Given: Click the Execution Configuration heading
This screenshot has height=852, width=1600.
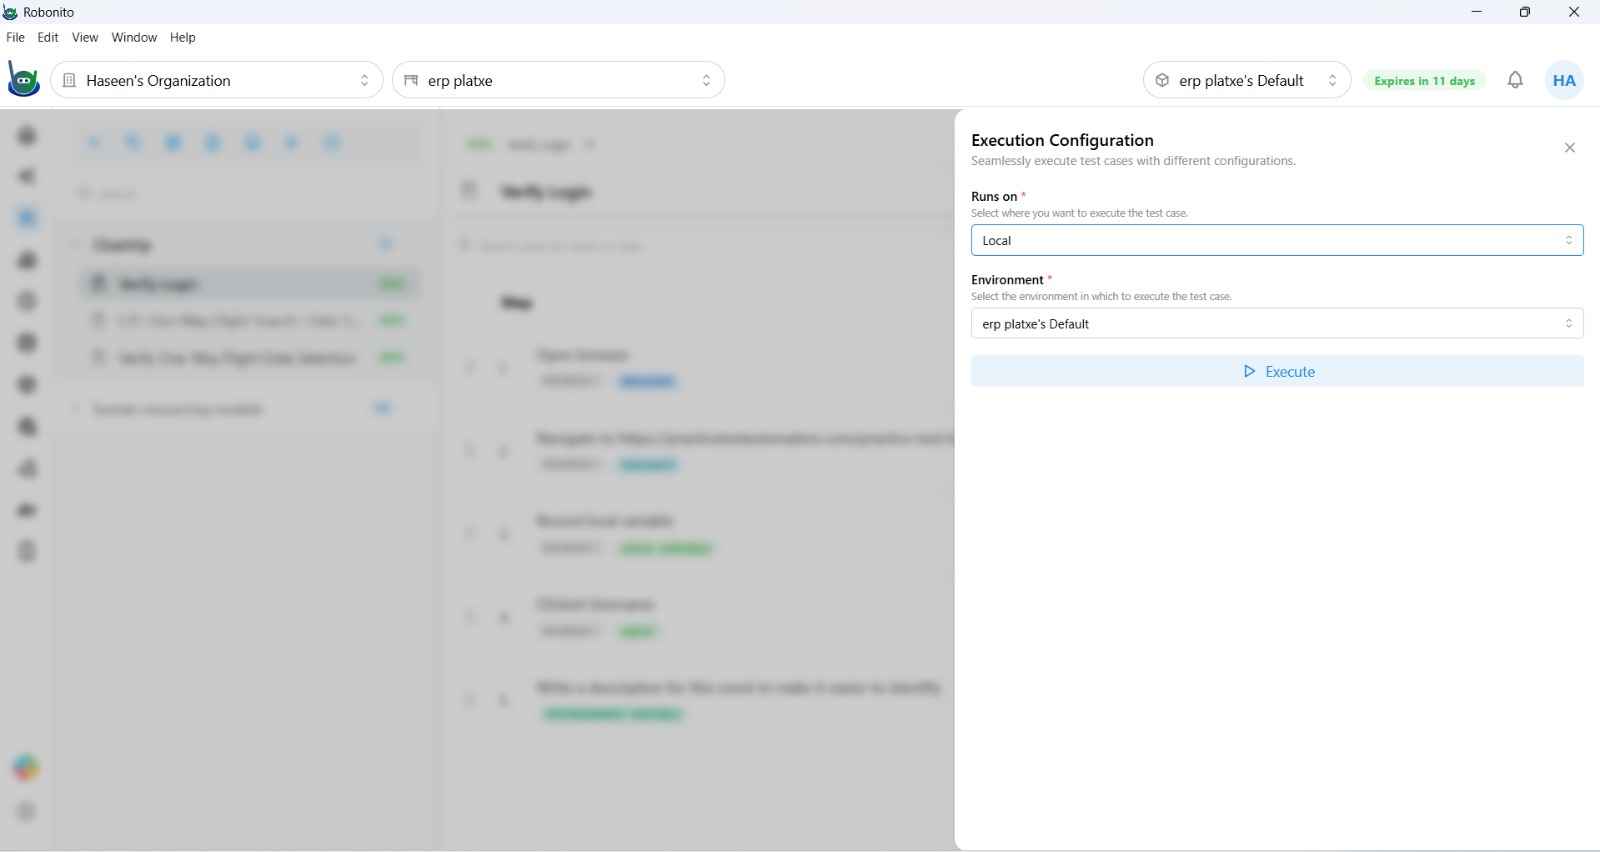Looking at the screenshot, I should click(1062, 140).
